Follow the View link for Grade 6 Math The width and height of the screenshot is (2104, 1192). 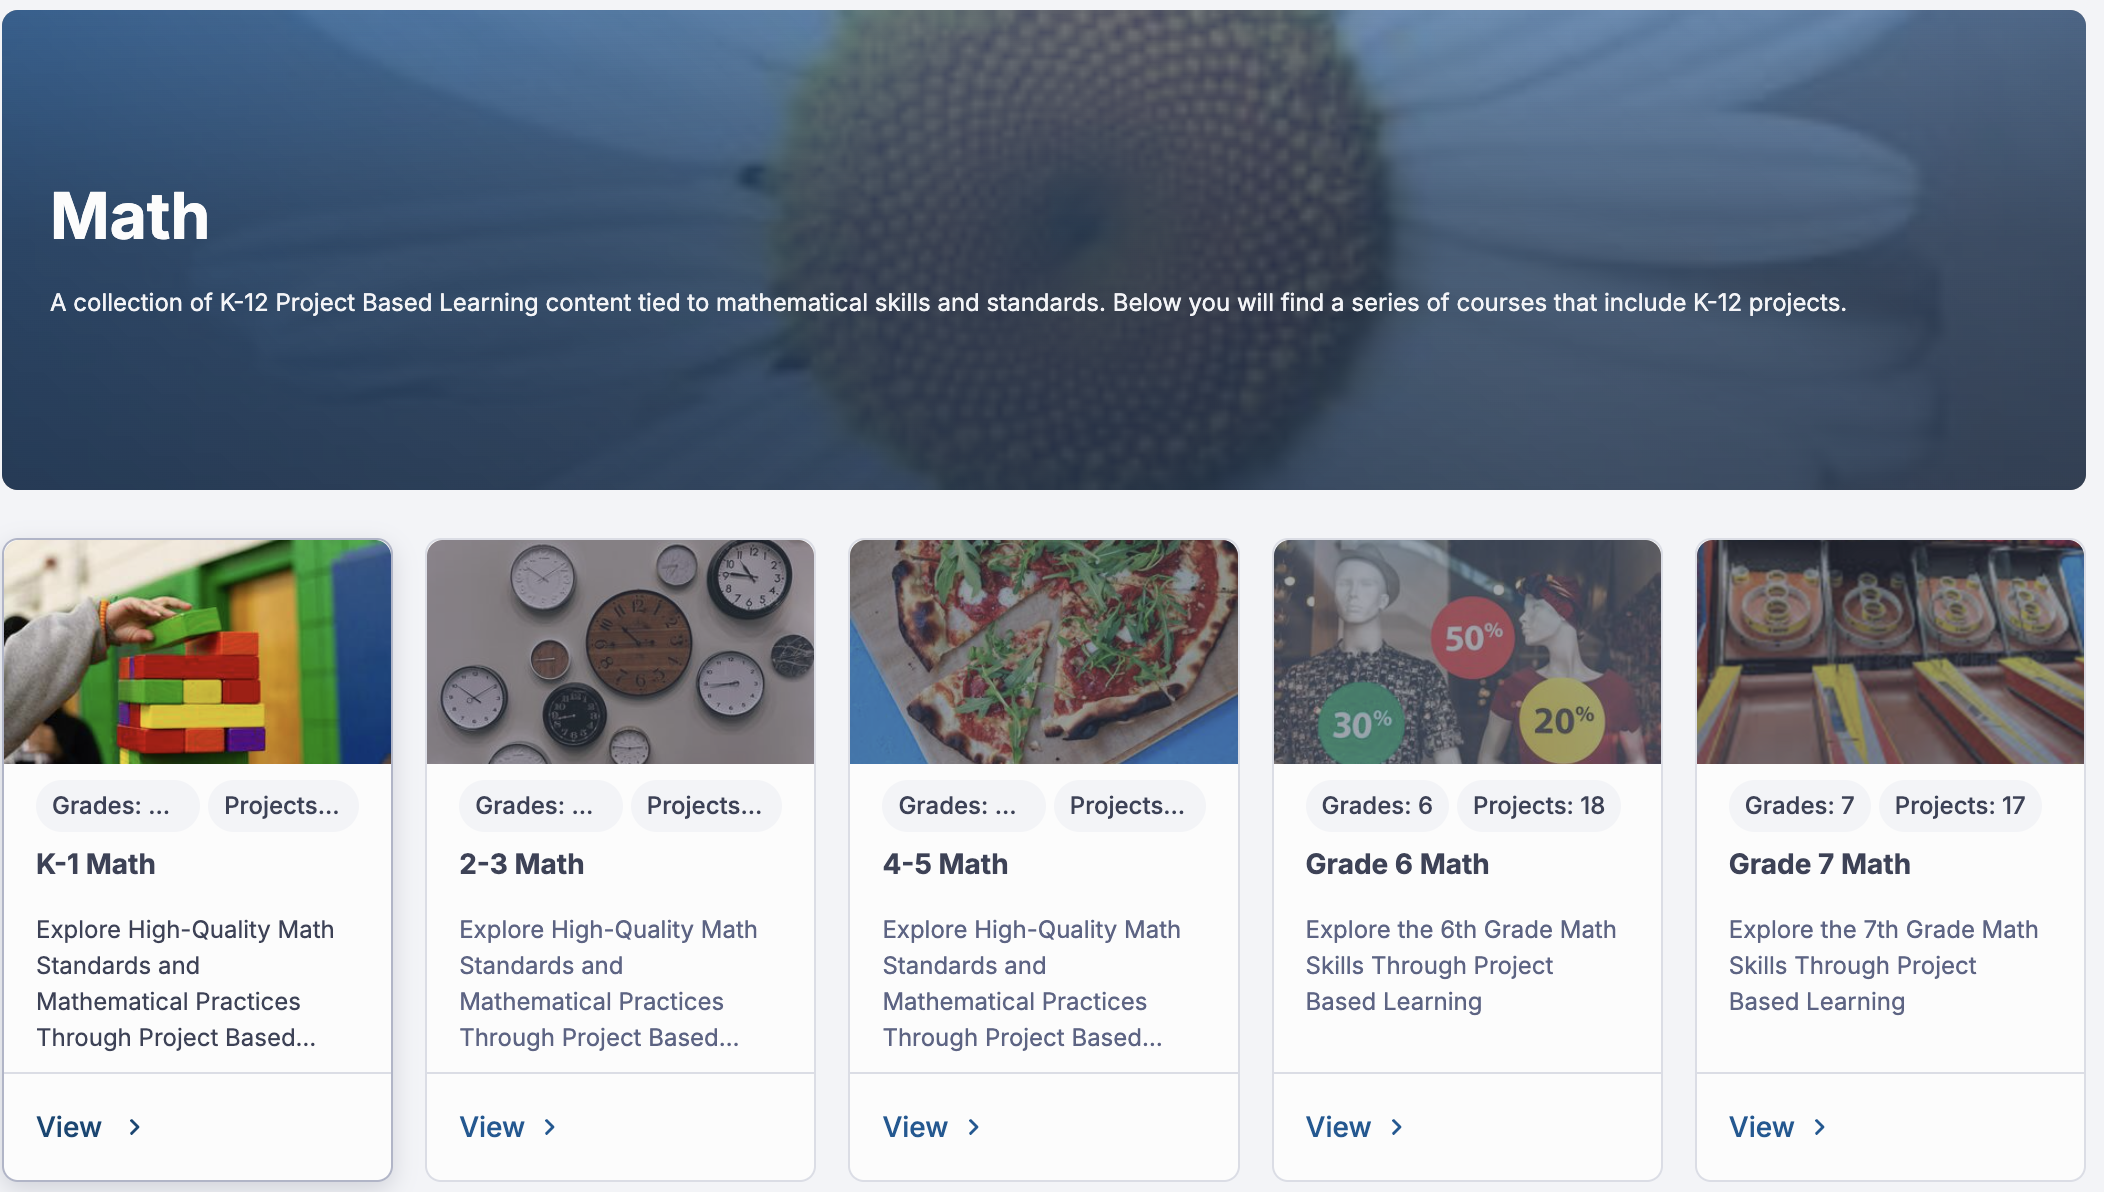[x=1338, y=1127]
